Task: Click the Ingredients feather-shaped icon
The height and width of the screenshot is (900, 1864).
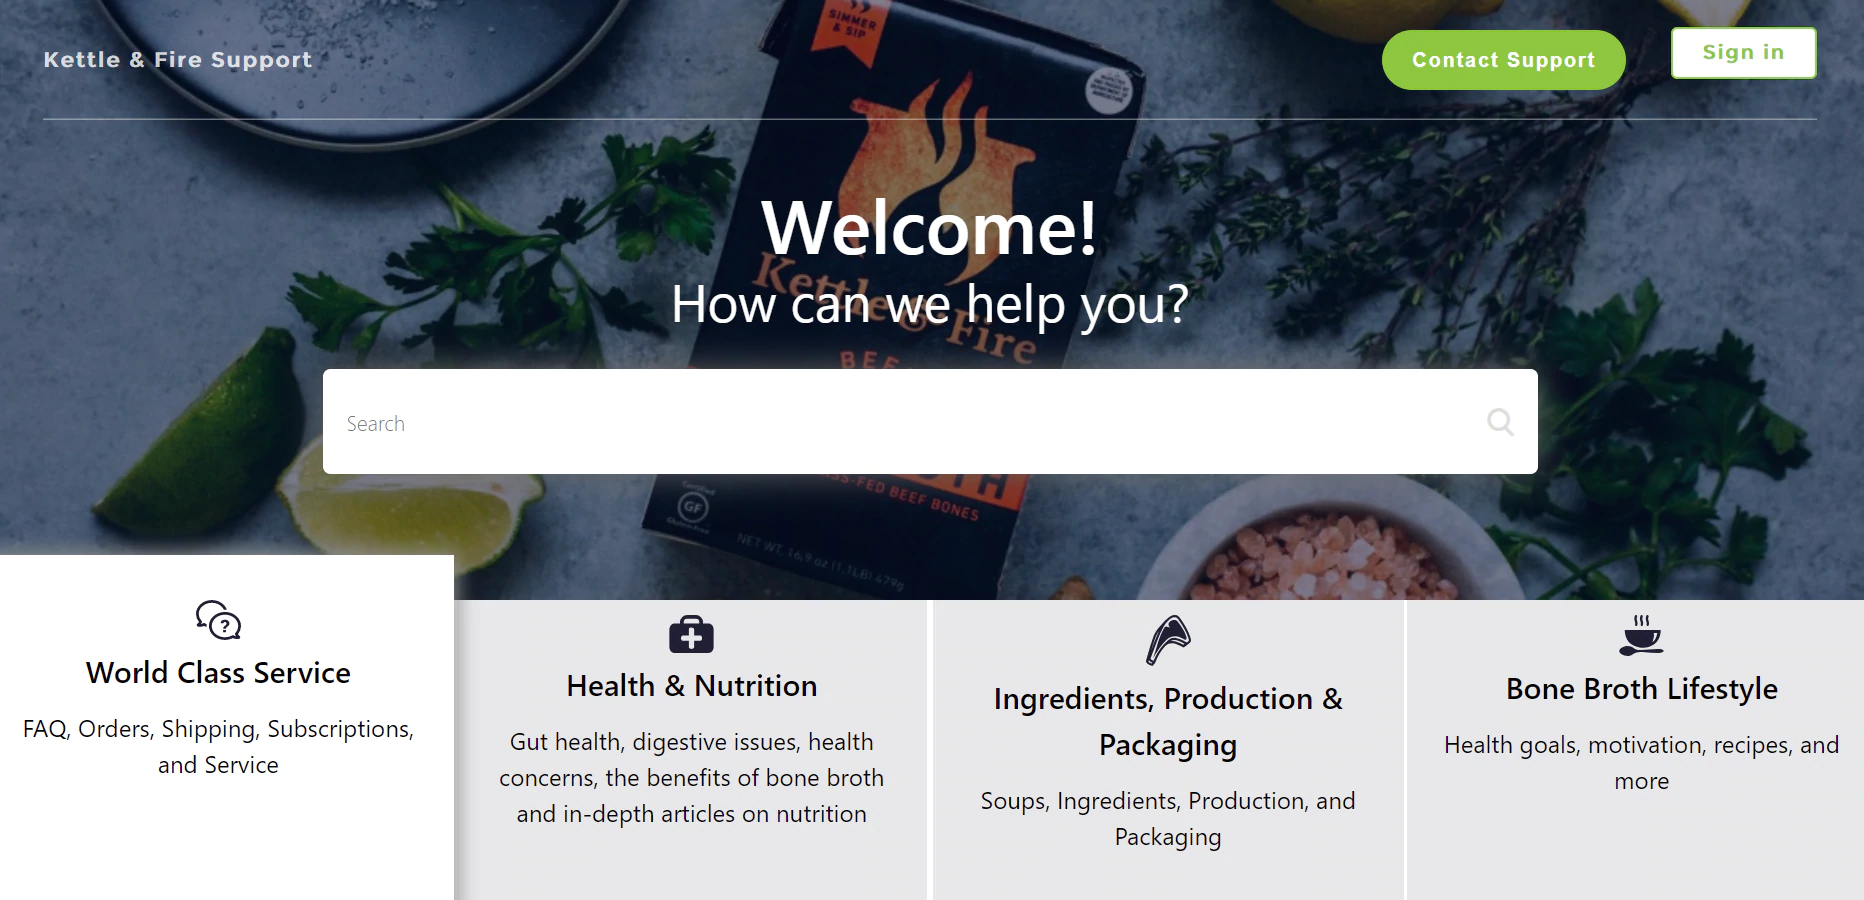Action: [1168, 640]
